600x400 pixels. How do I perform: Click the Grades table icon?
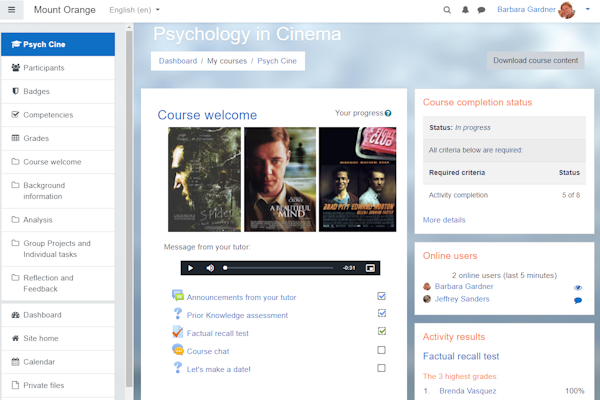tap(15, 138)
